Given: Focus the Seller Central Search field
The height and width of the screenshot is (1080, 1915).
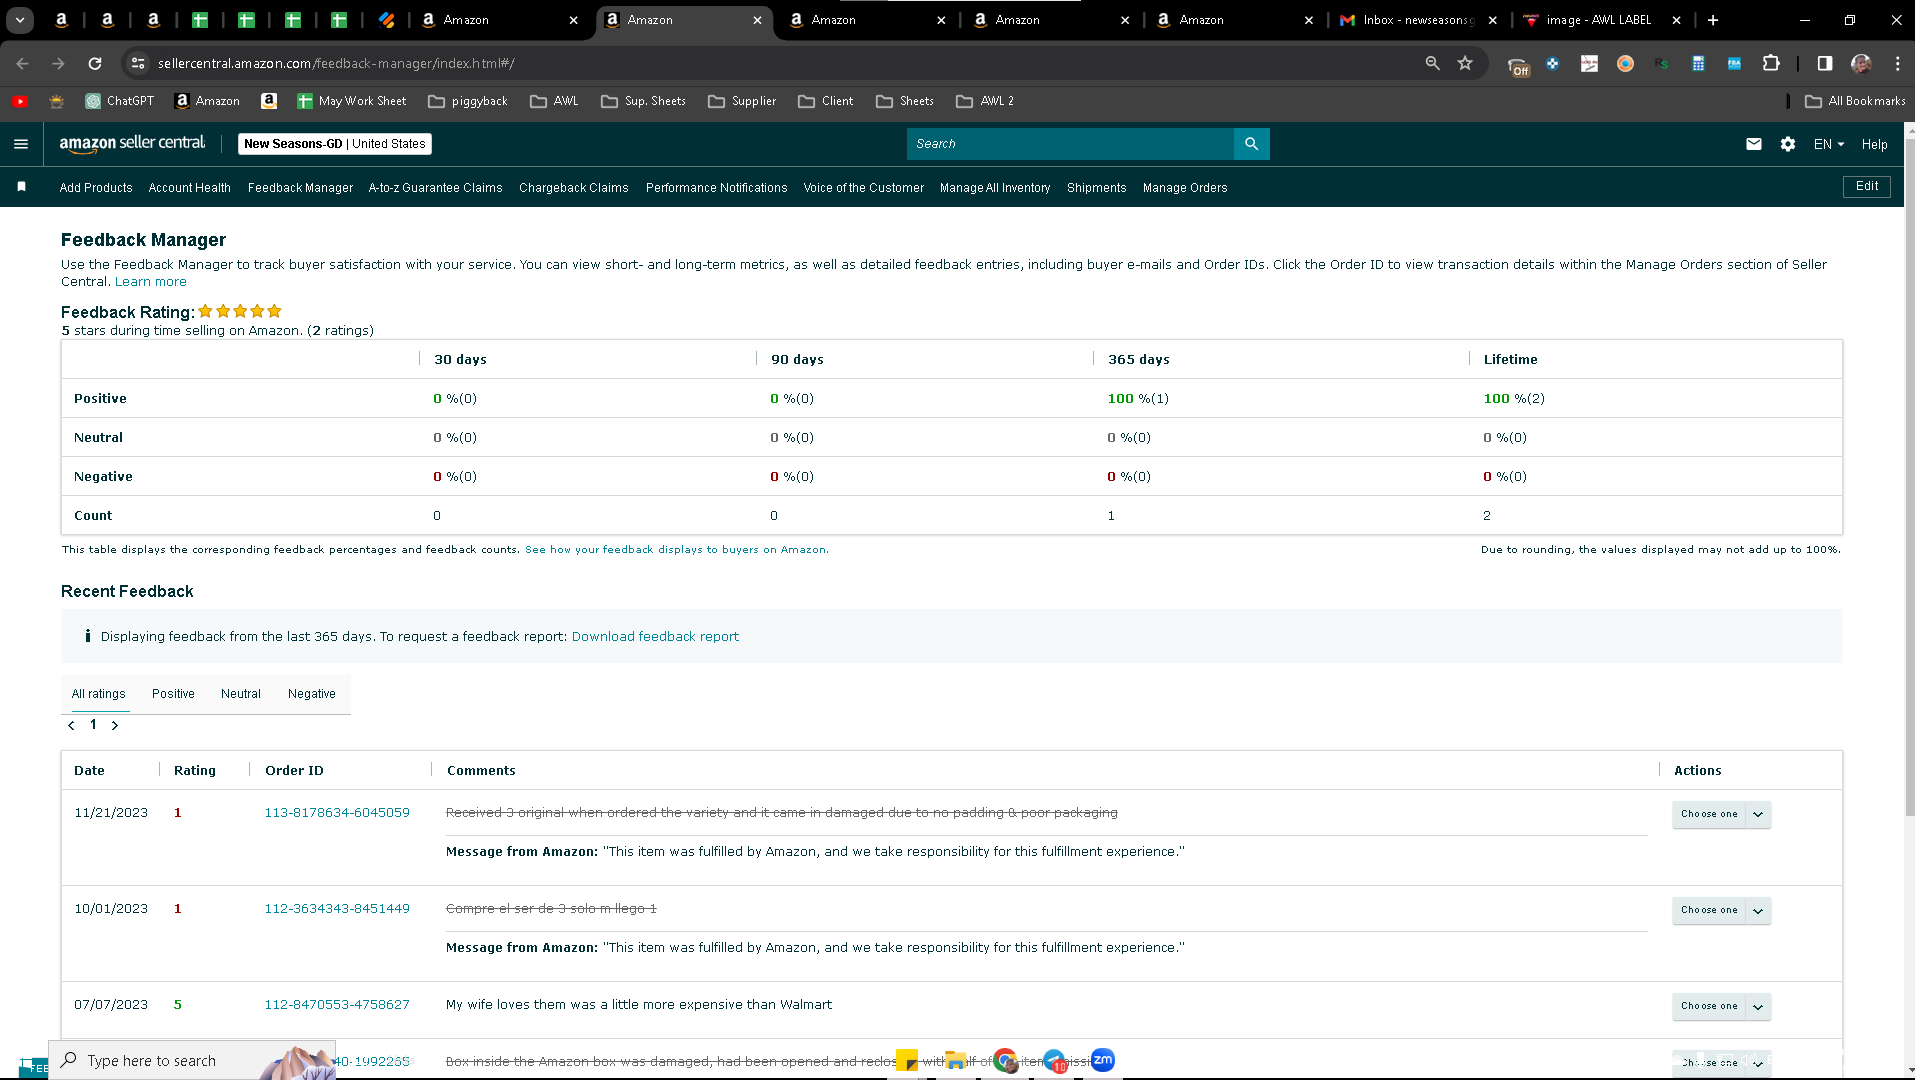Looking at the screenshot, I should (x=1070, y=144).
